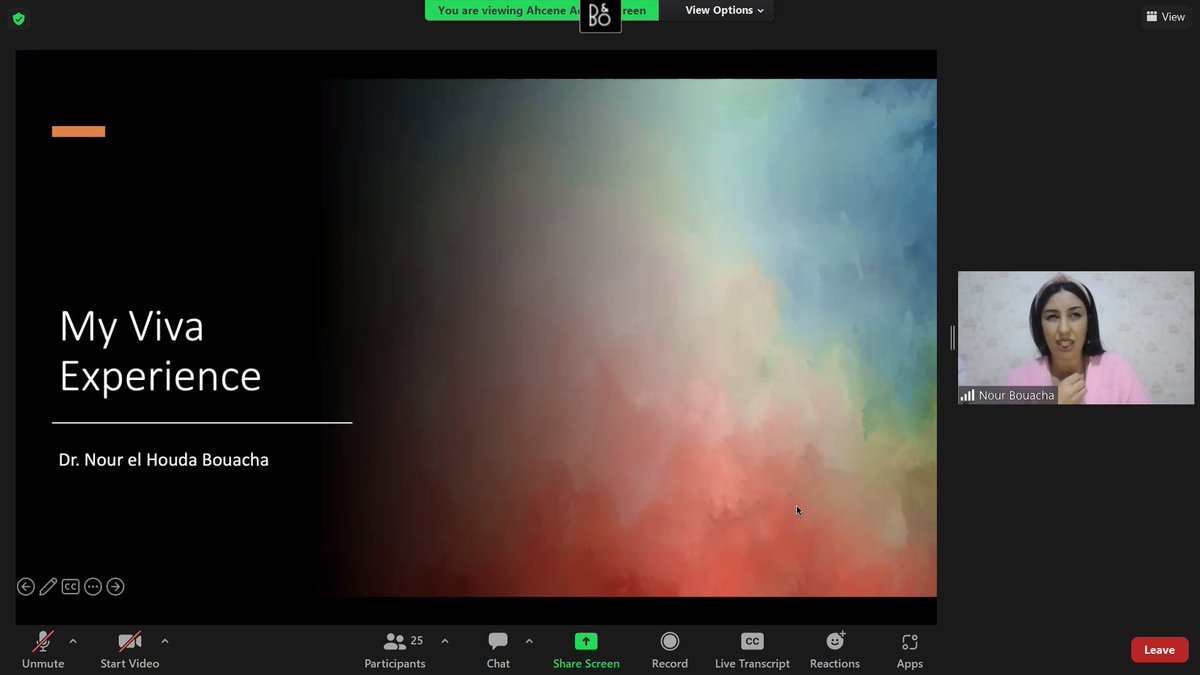Enable Live Transcript captions
Viewport: 1200px width, 675px height.
point(752,650)
